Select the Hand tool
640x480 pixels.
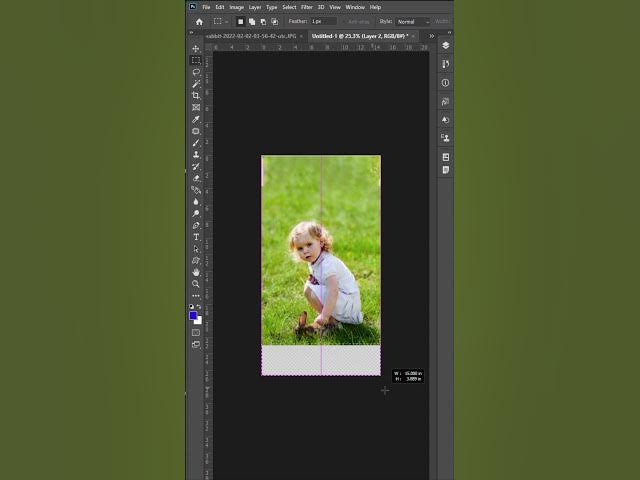tap(196, 272)
